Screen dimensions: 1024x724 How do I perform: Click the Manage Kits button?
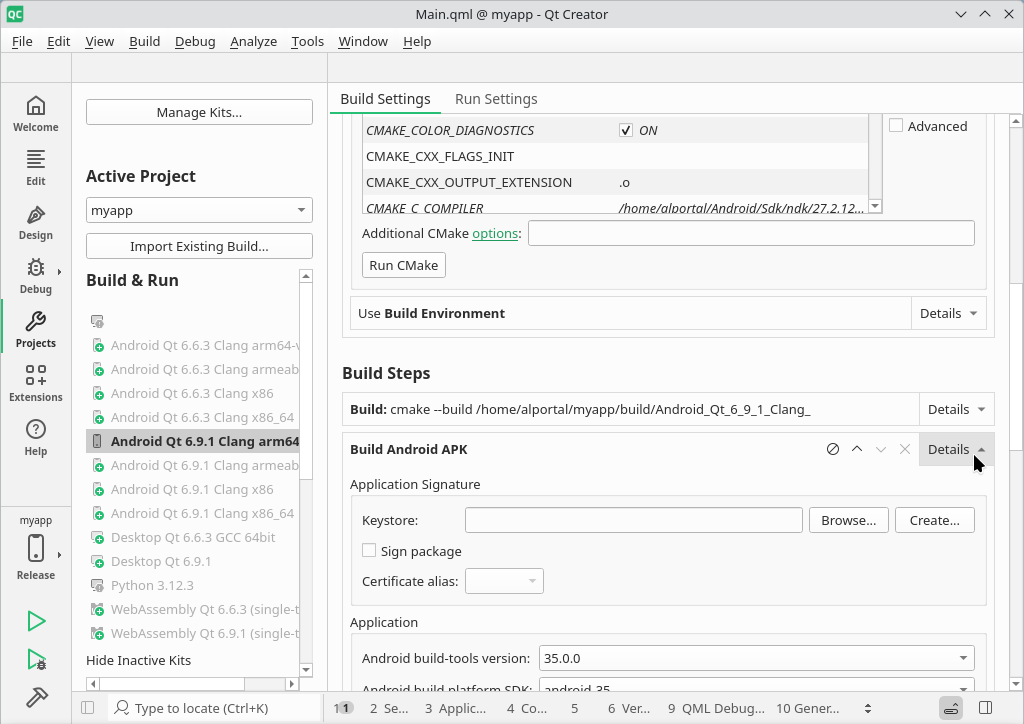point(199,112)
